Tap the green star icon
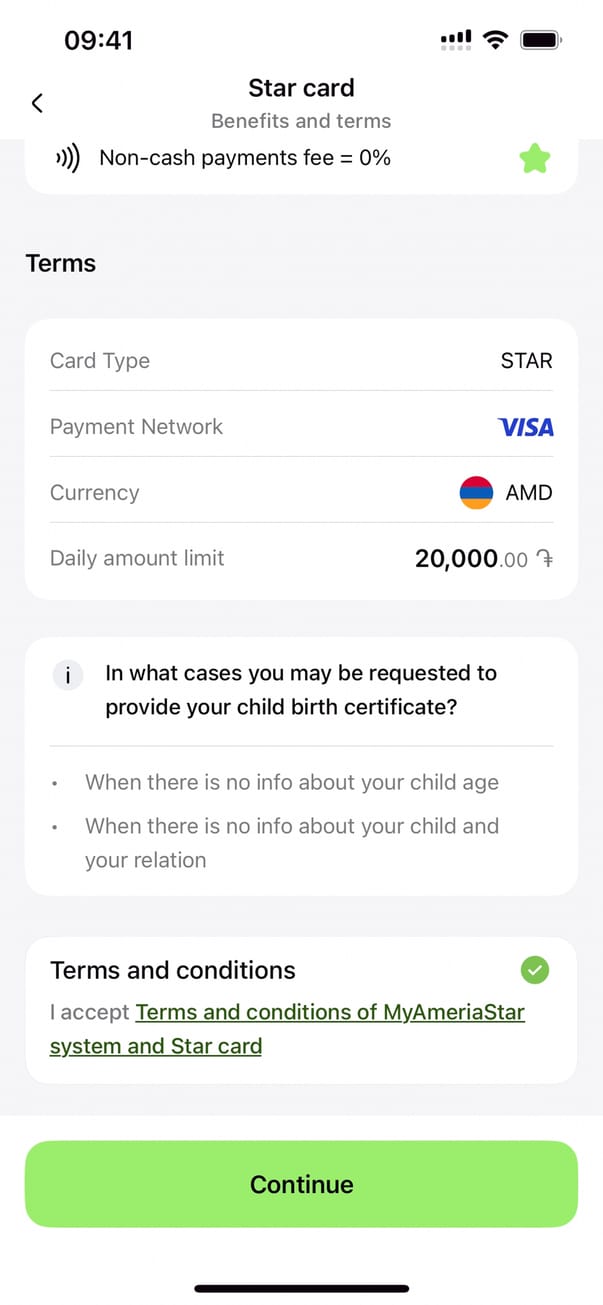Viewport: 603px width, 1305px height. pos(535,158)
